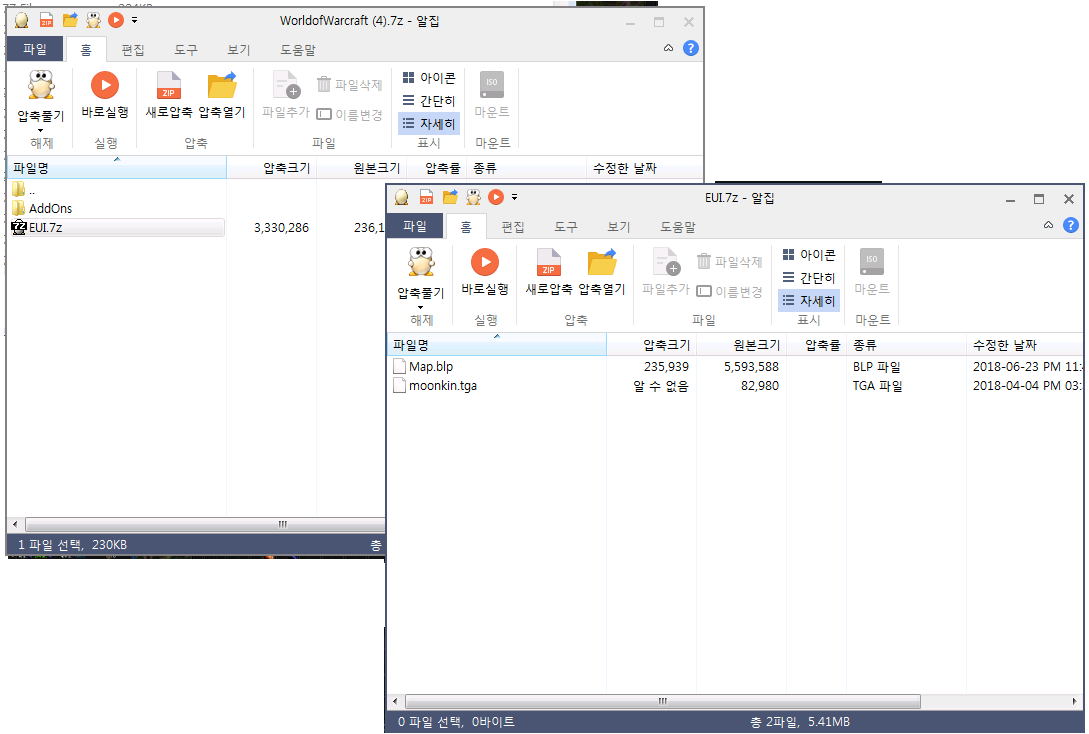Click horizontal scrollbar in WorldofWarcraft window
Image resolution: width=1089 pixels, height=734 pixels.
tap(200, 524)
